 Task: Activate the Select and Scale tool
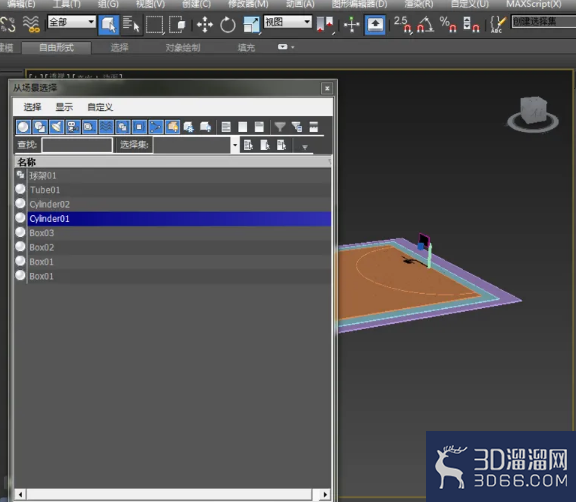tap(252, 25)
